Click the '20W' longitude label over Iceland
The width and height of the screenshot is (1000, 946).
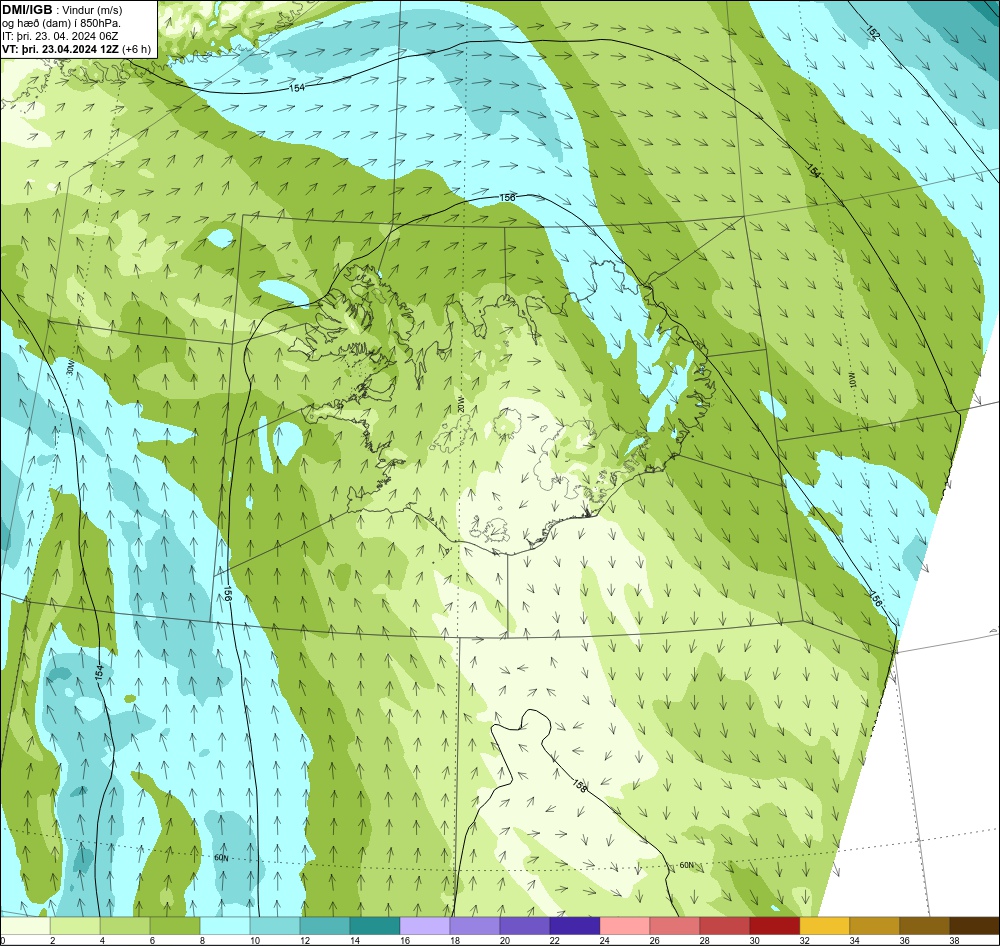click(460, 404)
